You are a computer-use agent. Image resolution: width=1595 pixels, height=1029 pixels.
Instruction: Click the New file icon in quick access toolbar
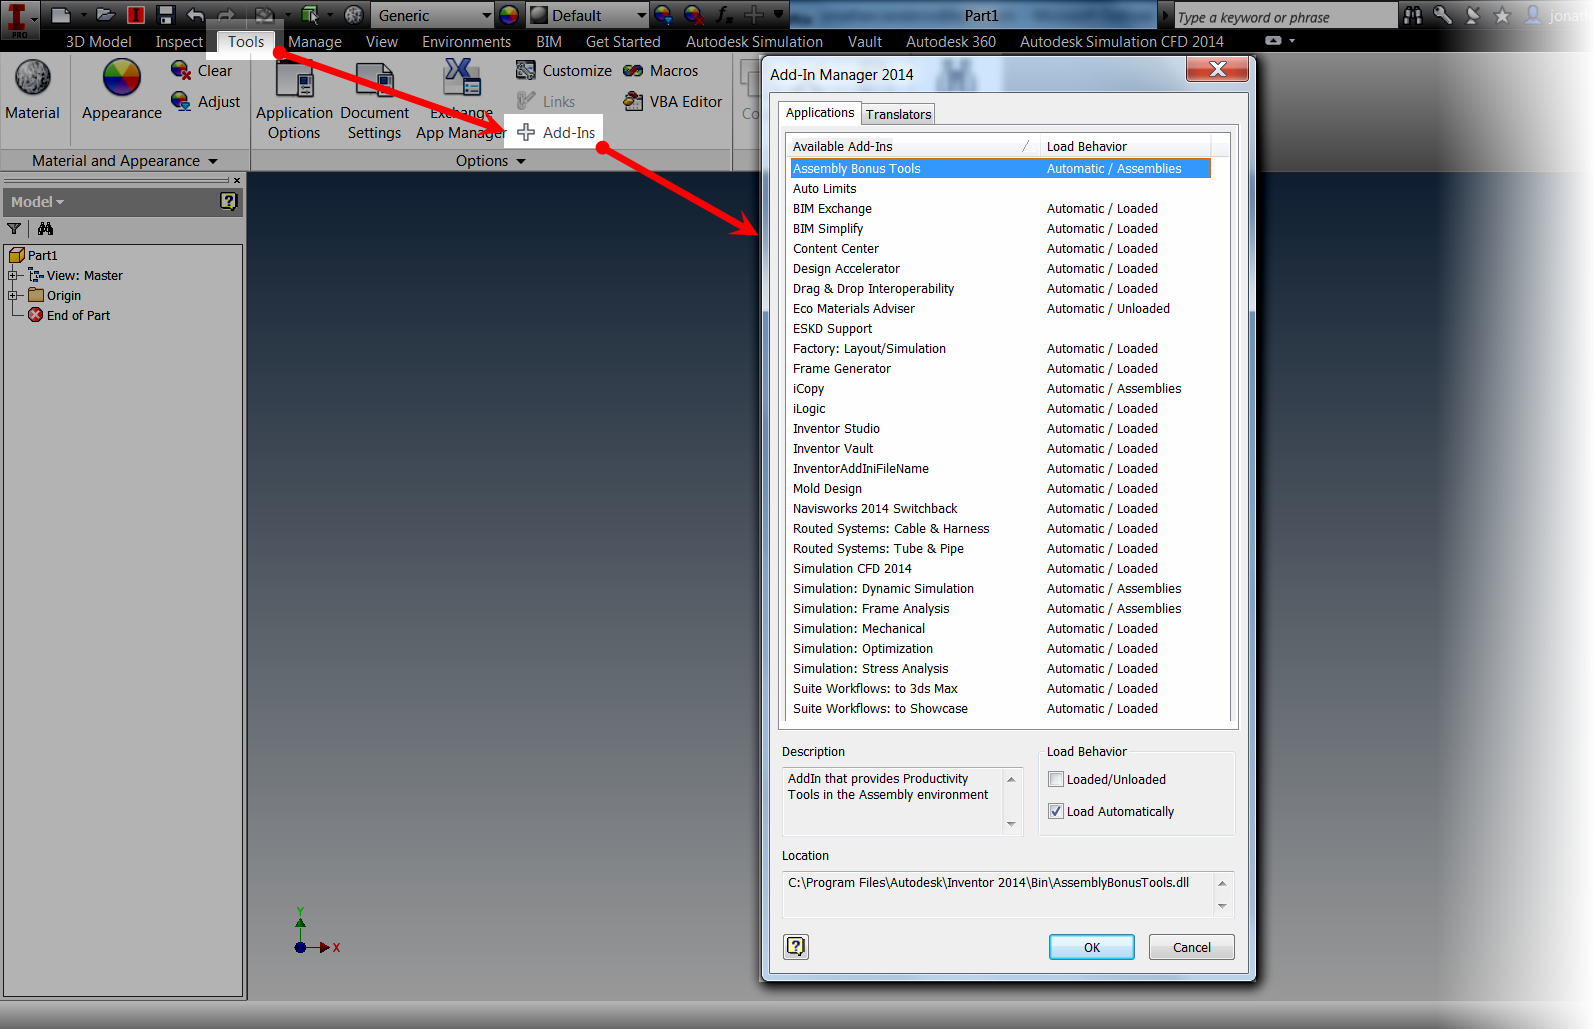point(61,15)
